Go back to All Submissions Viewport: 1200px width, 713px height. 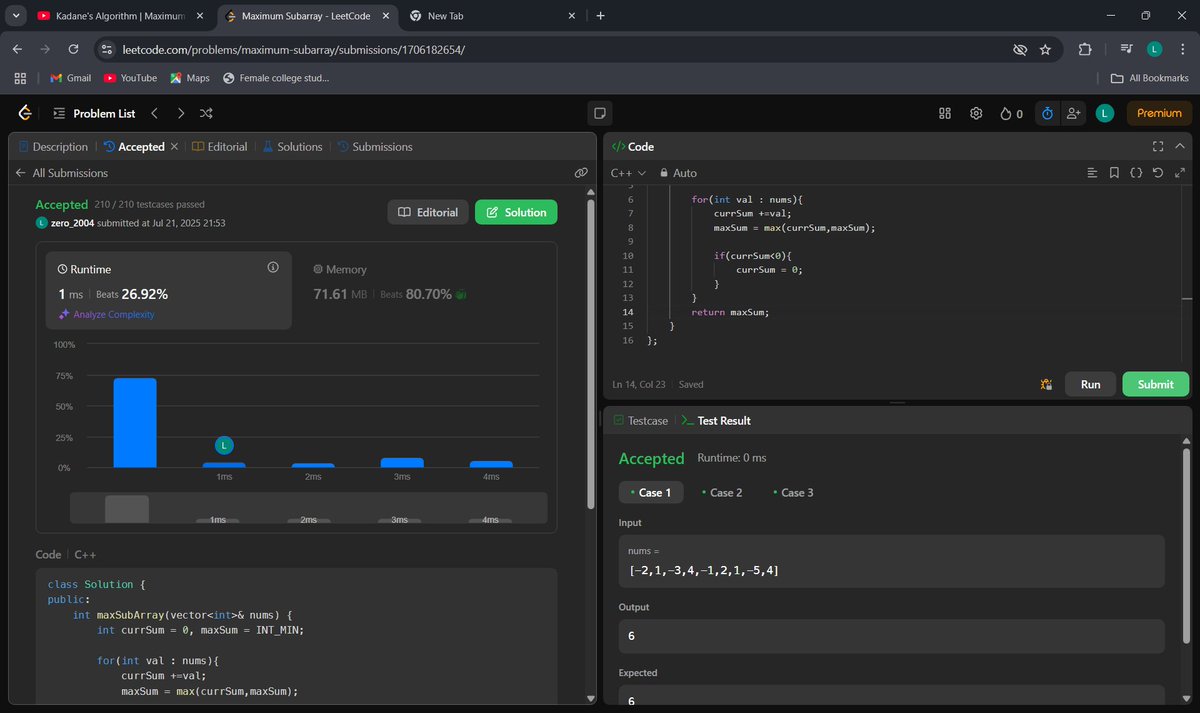coord(61,173)
